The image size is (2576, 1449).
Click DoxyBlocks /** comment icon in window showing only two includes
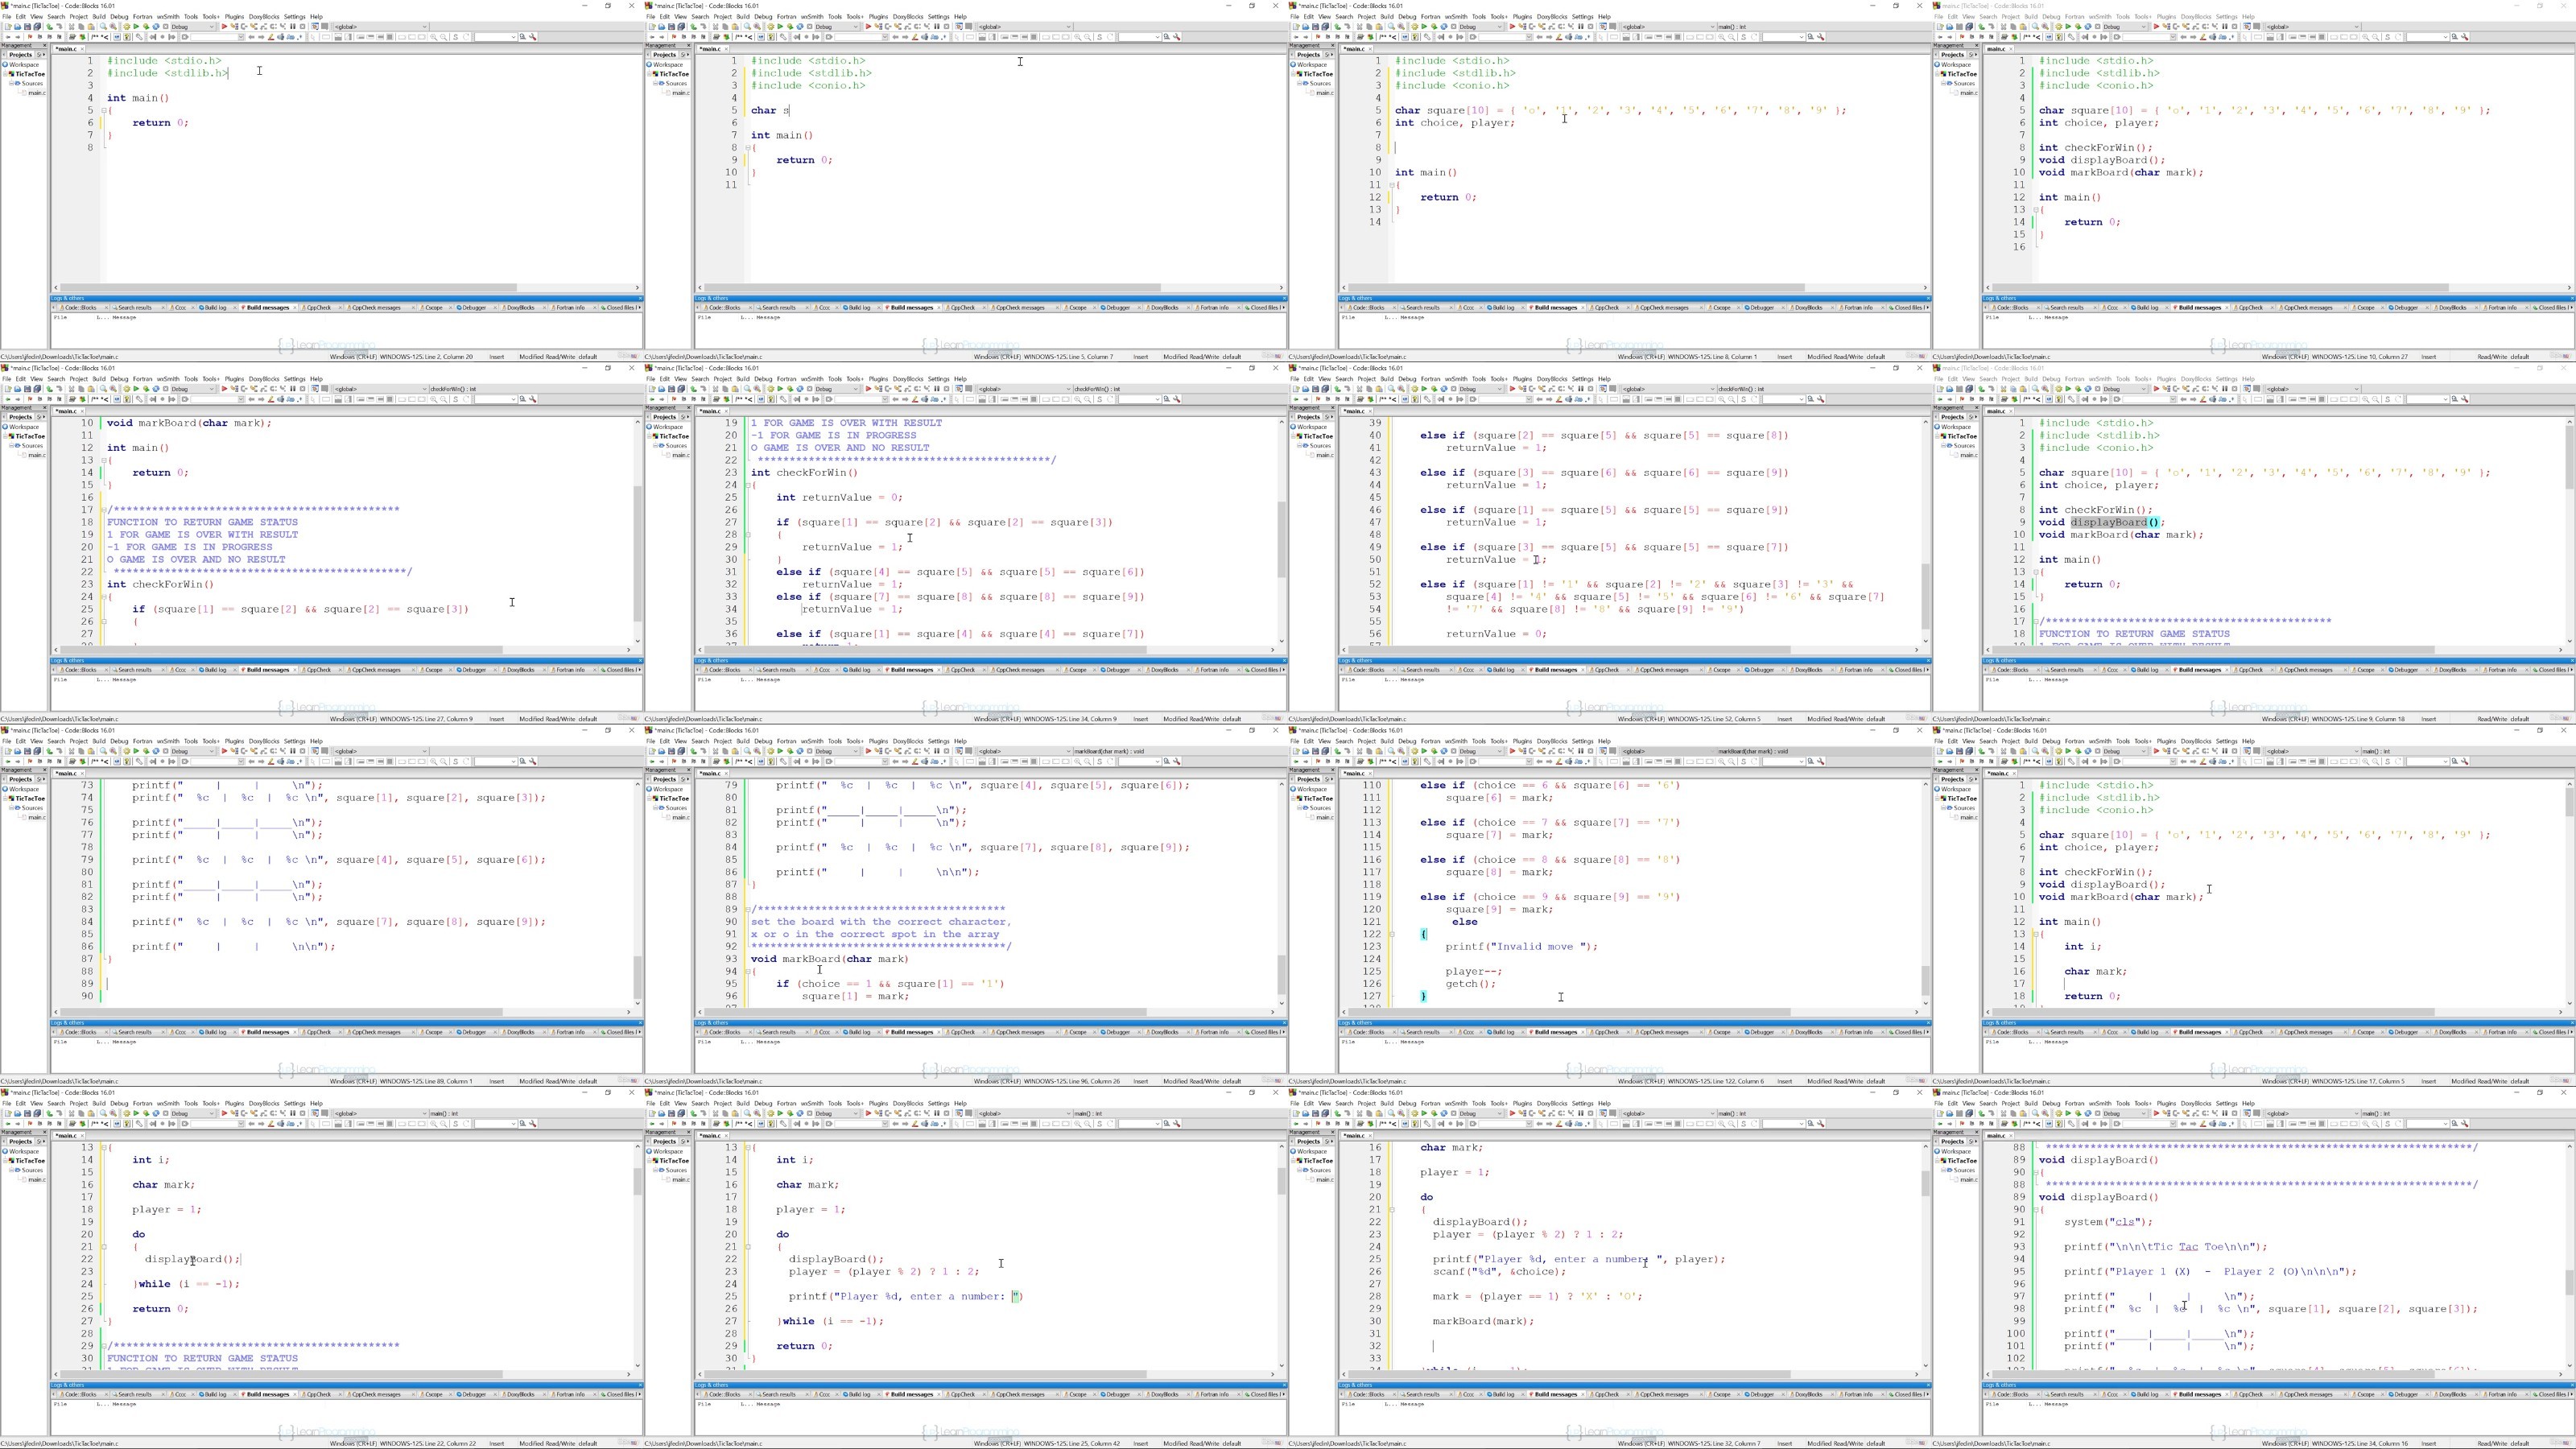(95, 37)
